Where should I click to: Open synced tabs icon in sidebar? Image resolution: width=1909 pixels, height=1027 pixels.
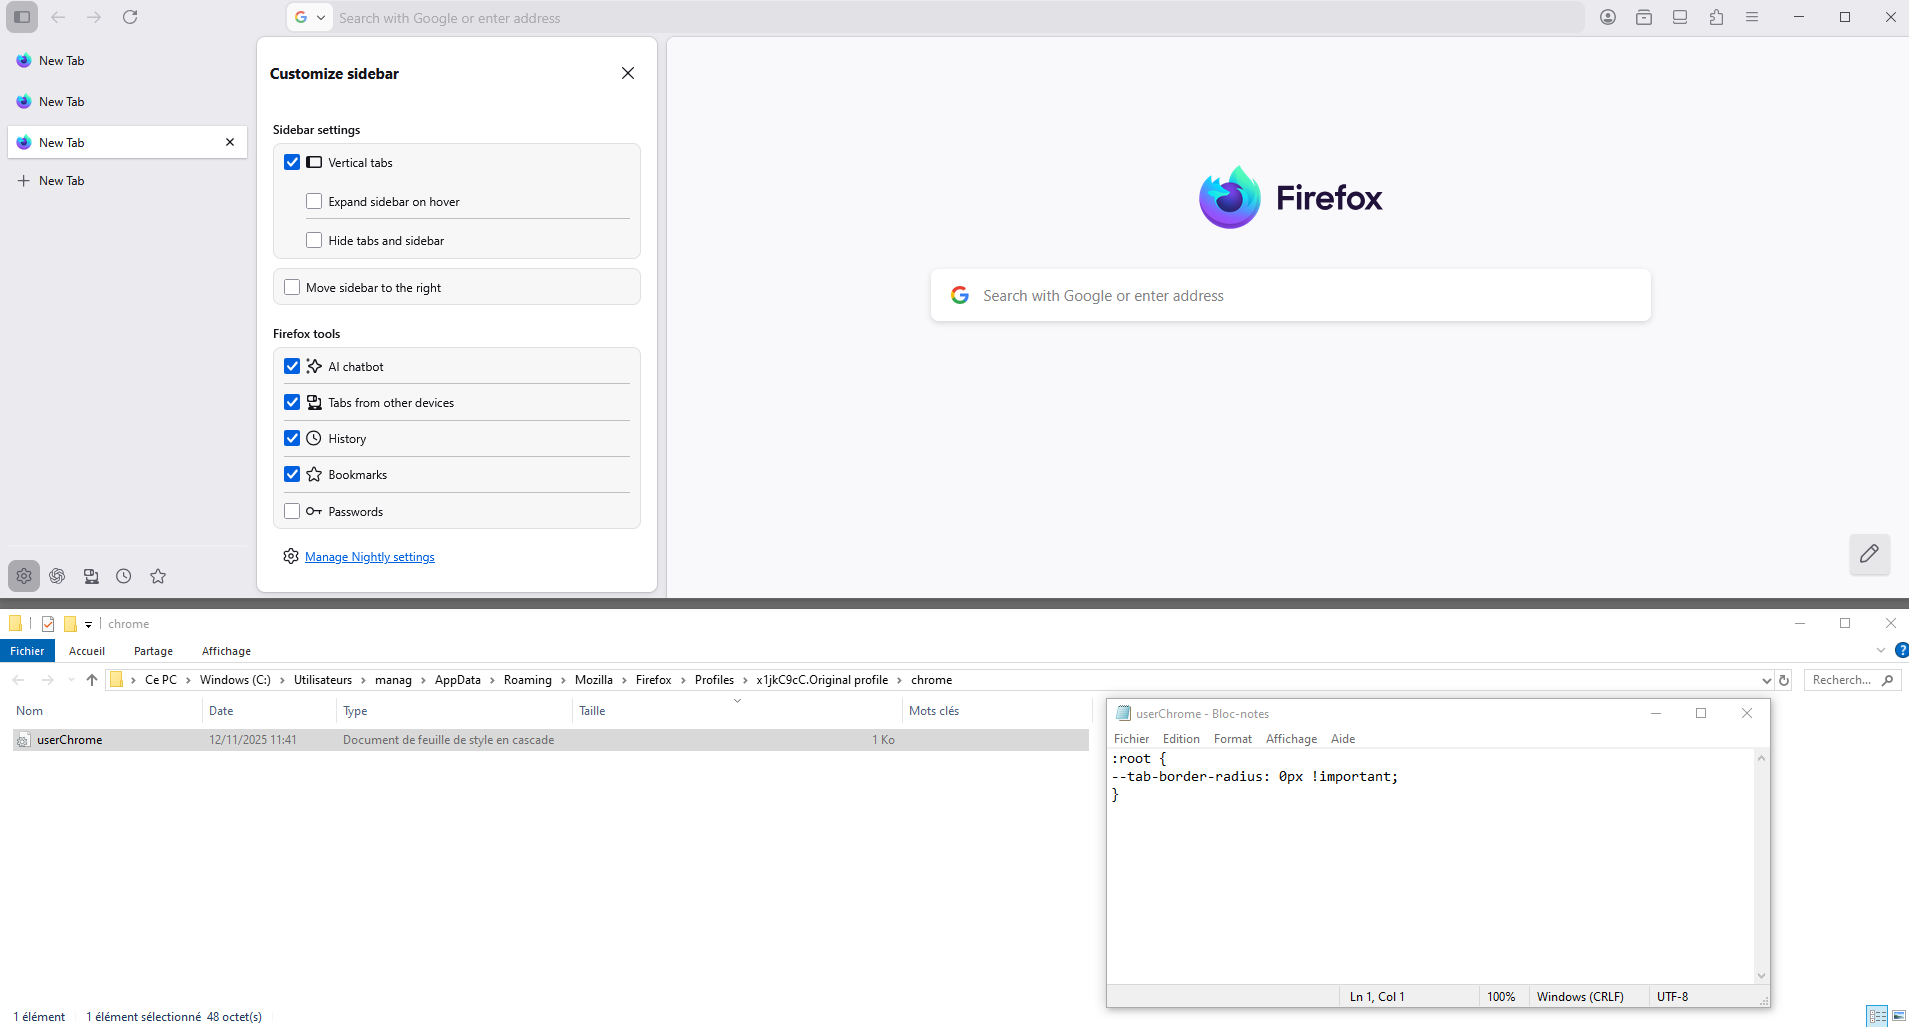(91, 576)
